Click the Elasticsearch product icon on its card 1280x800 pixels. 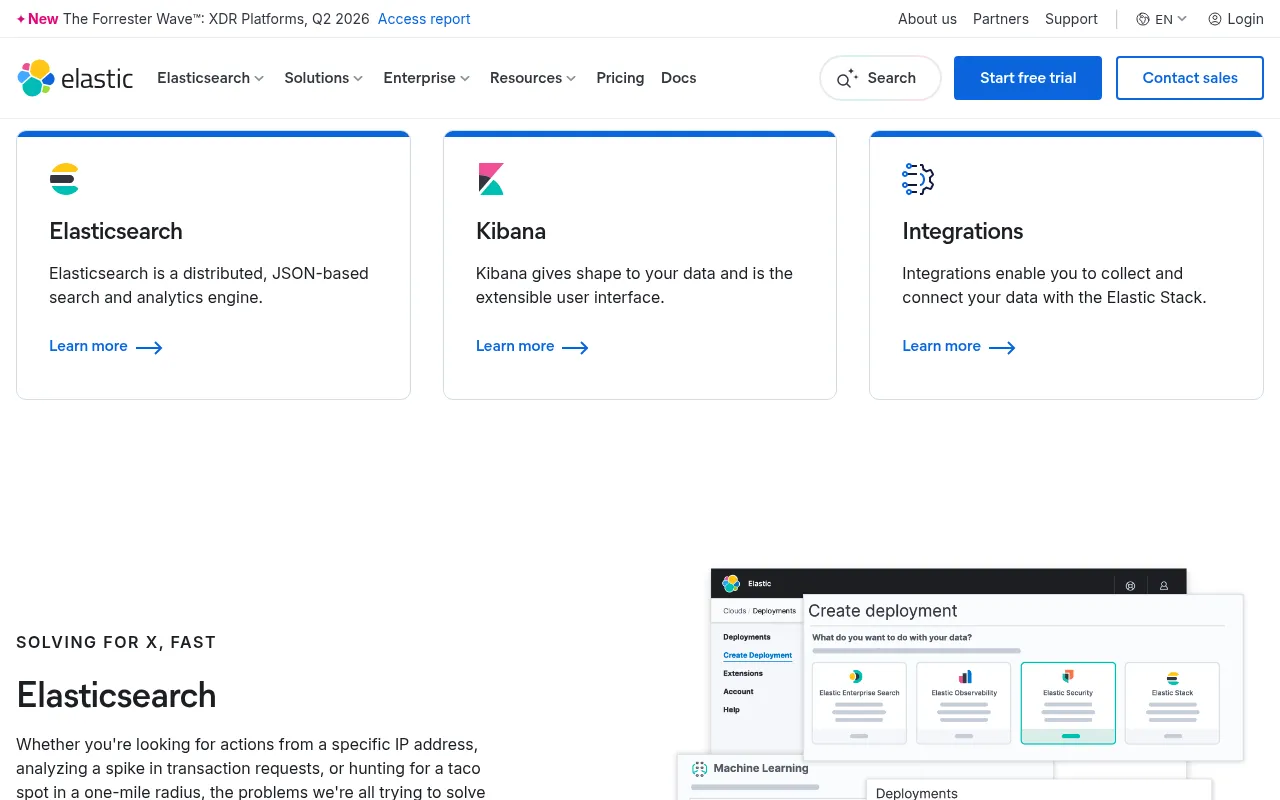(x=64, y=179)
